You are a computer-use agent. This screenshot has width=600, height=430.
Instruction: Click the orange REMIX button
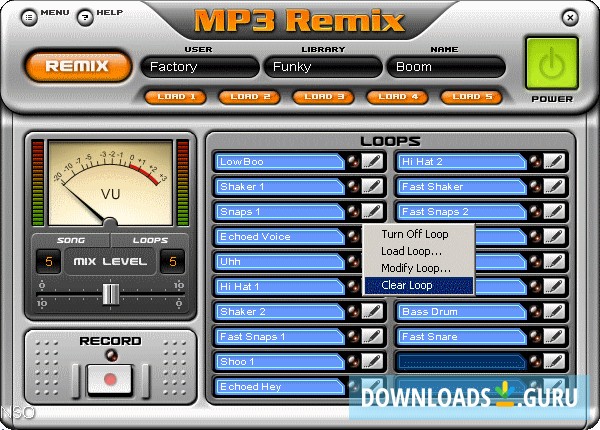[x=78, y=66]
